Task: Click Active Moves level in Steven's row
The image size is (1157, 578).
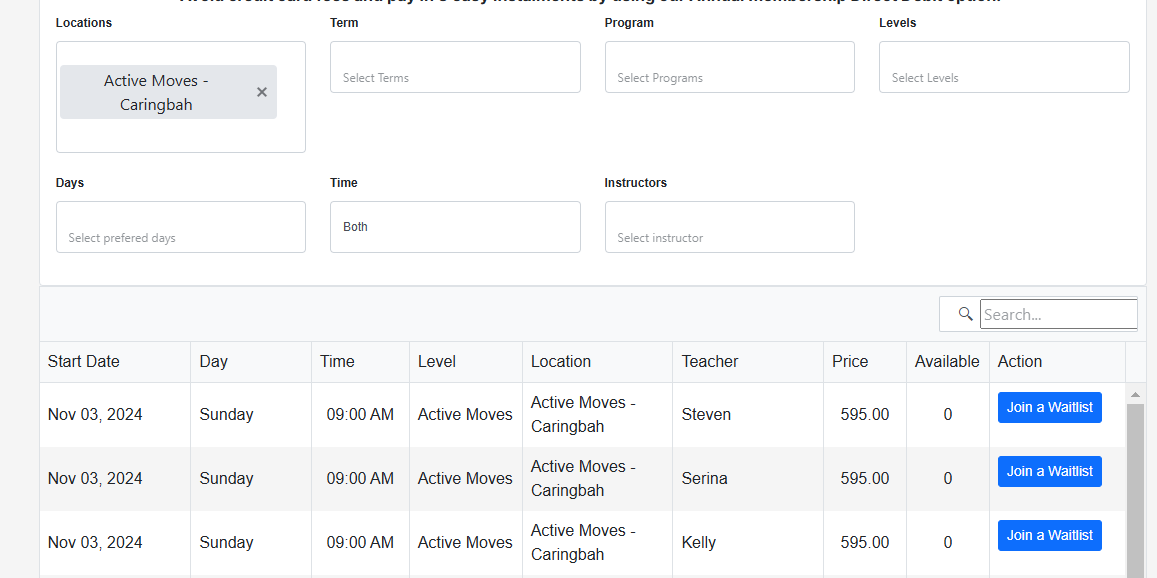Action: click(465, 414)
